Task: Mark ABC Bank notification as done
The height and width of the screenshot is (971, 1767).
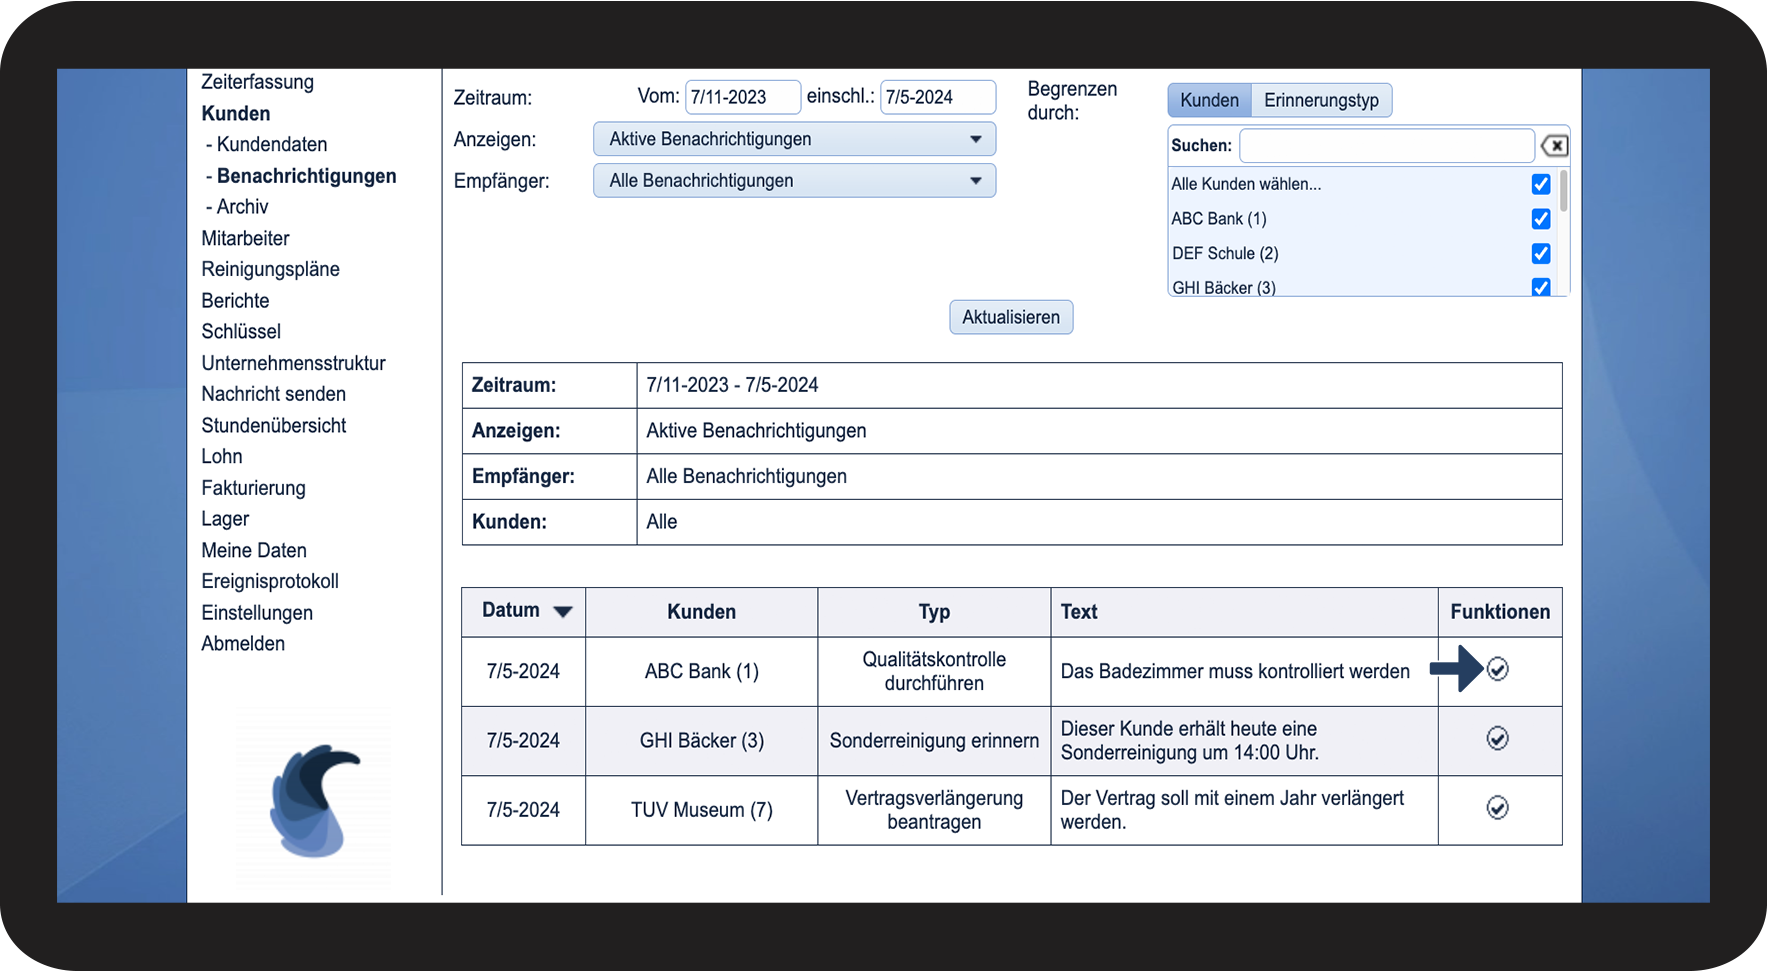Action: point(1497,670)
